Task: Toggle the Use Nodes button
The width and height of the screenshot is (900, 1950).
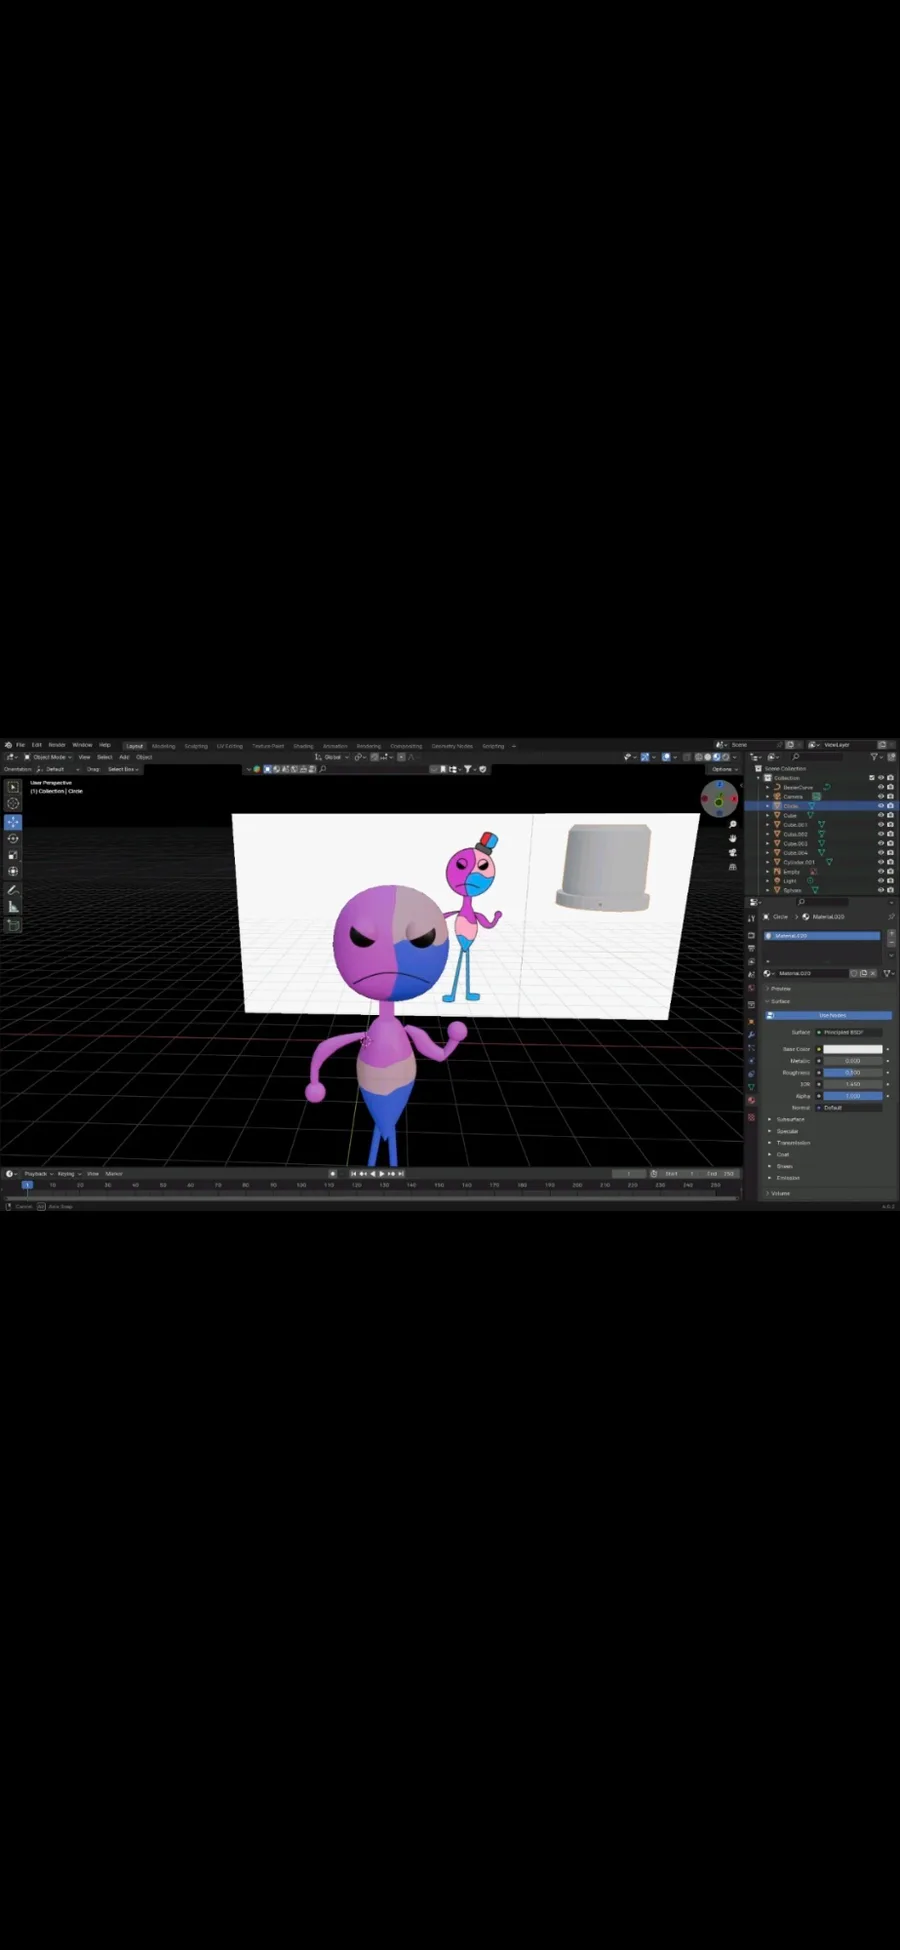Action: (829, 1015)
